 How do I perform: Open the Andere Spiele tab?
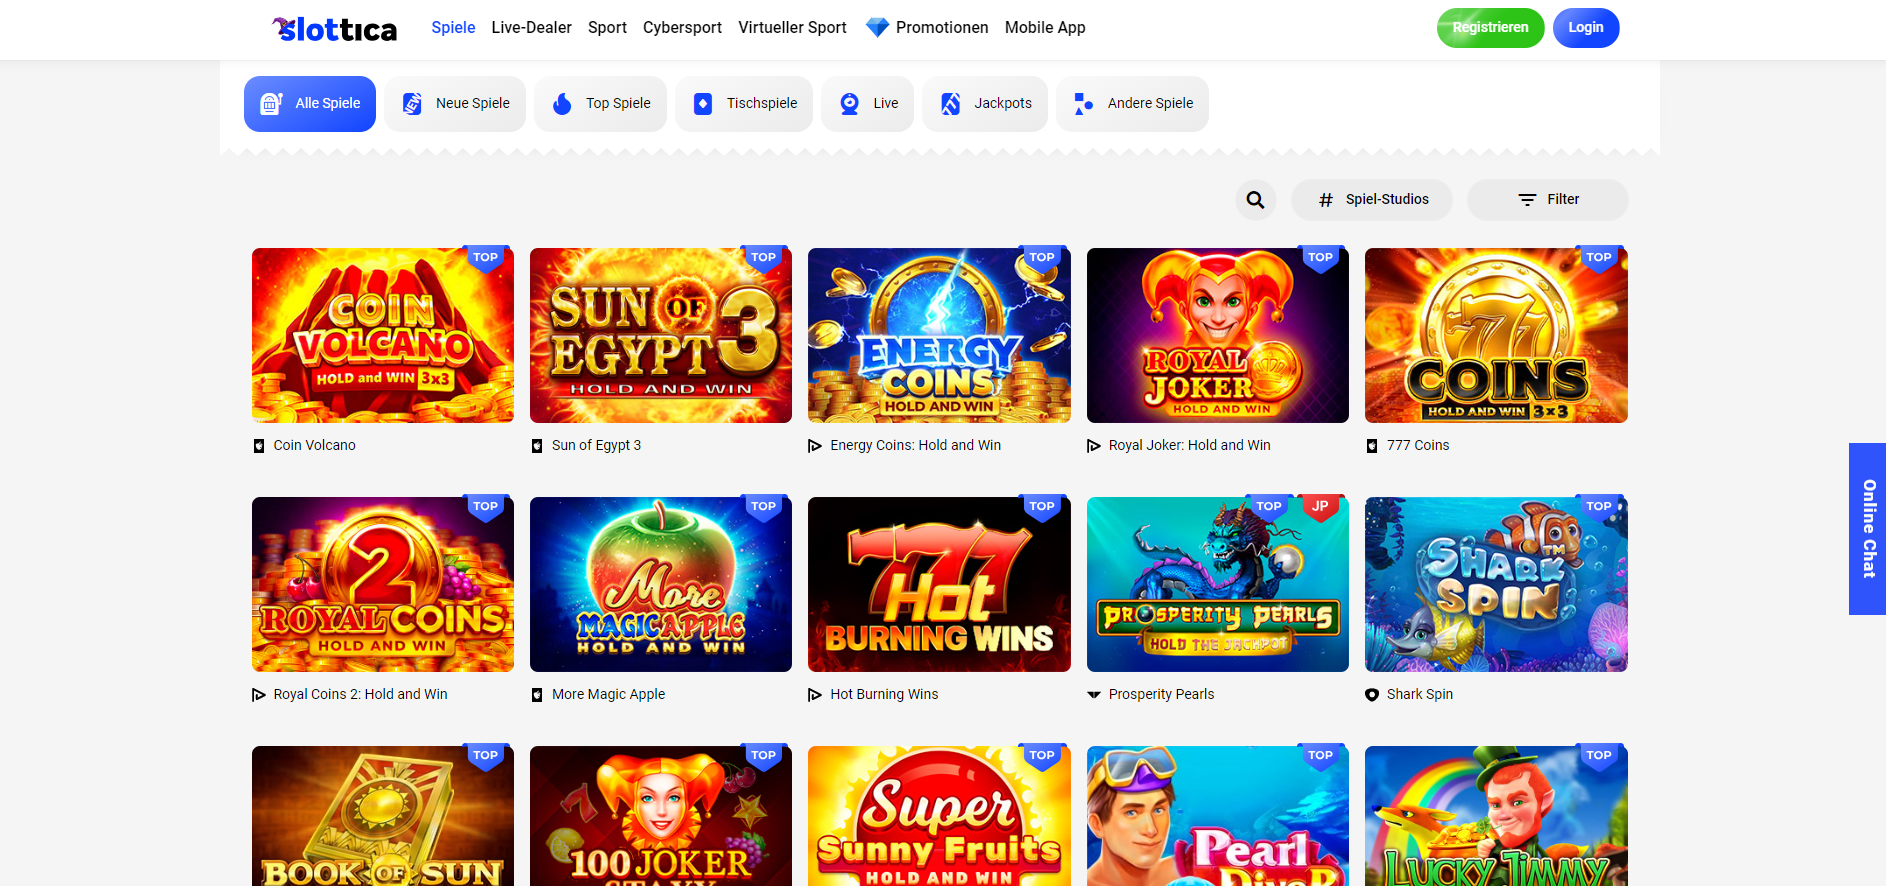(x=1133, y=104)
